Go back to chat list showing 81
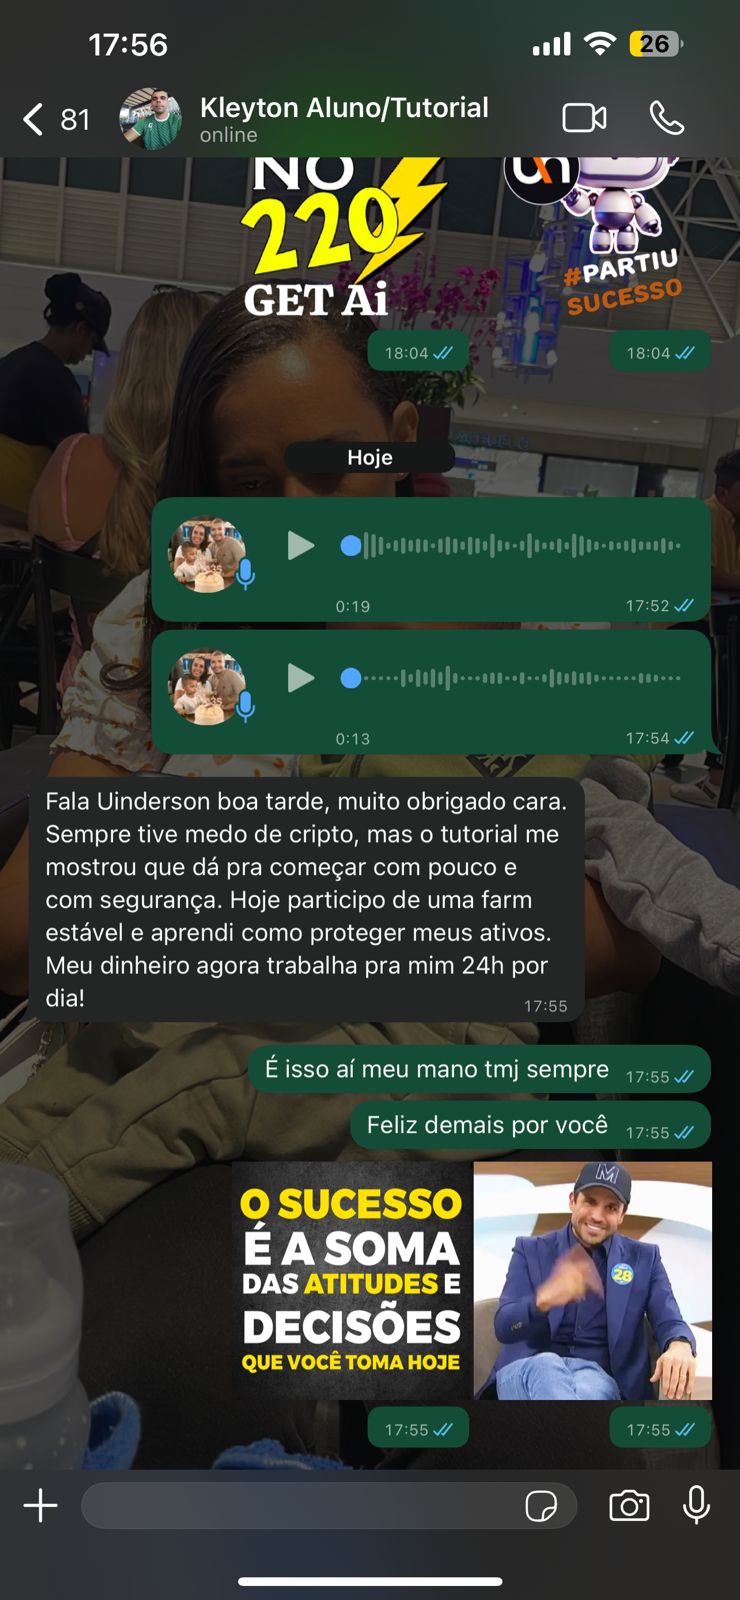740x1600 pixels. 56,119
